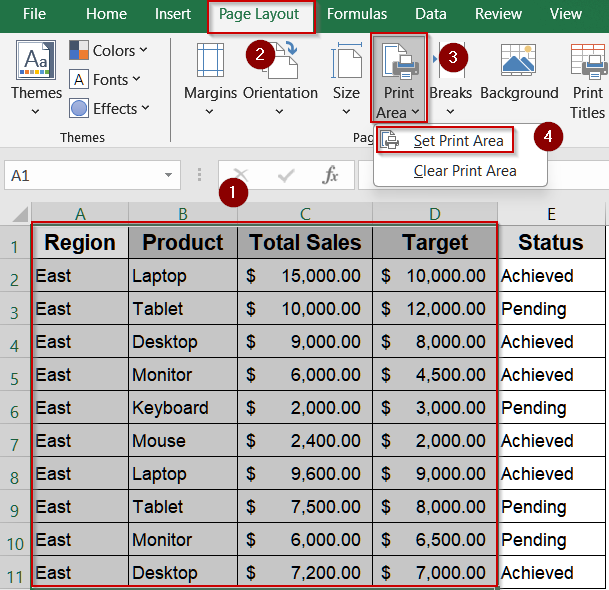Select row 11 header
Screen dimensions: 609x590
(x=15, y=573)
